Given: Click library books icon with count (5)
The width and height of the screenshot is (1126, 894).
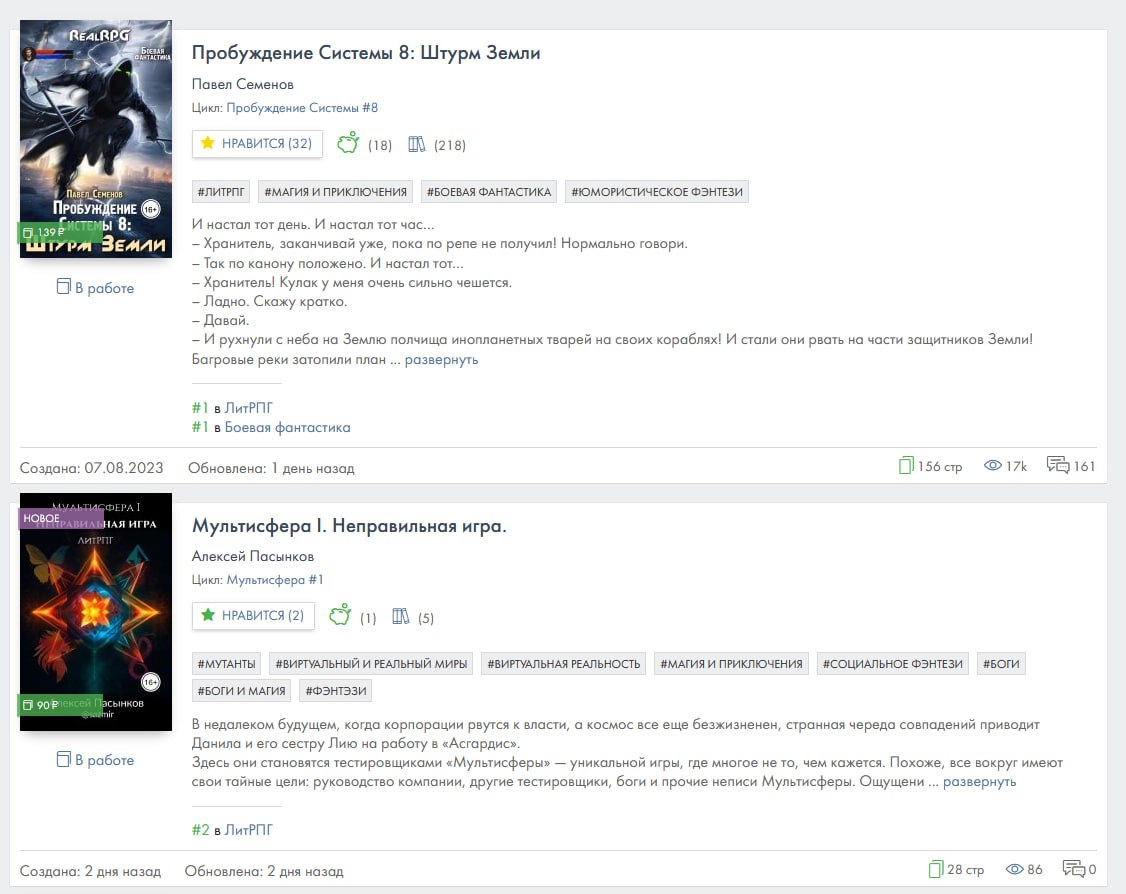Looking at the screenshot, I should (x=401, y=616).
